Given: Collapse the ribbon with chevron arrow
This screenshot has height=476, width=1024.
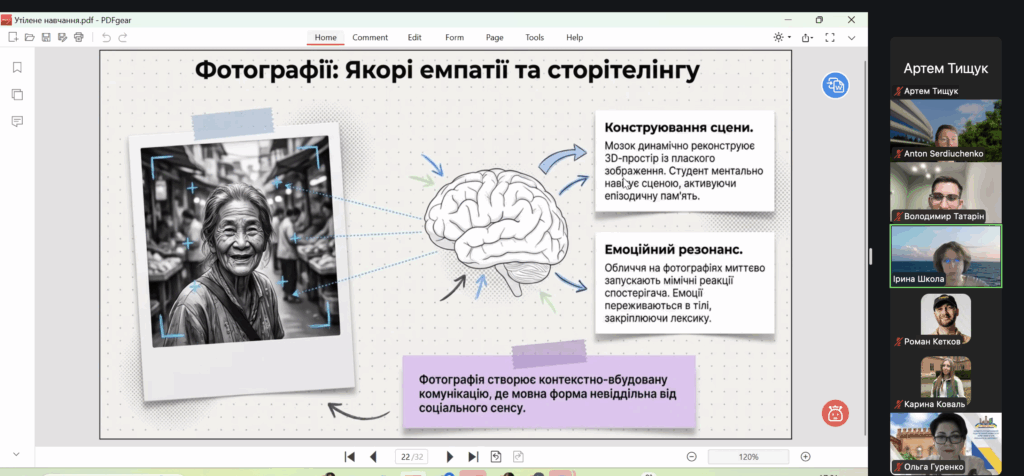Looking at the screenshot, I should point(852,37).
